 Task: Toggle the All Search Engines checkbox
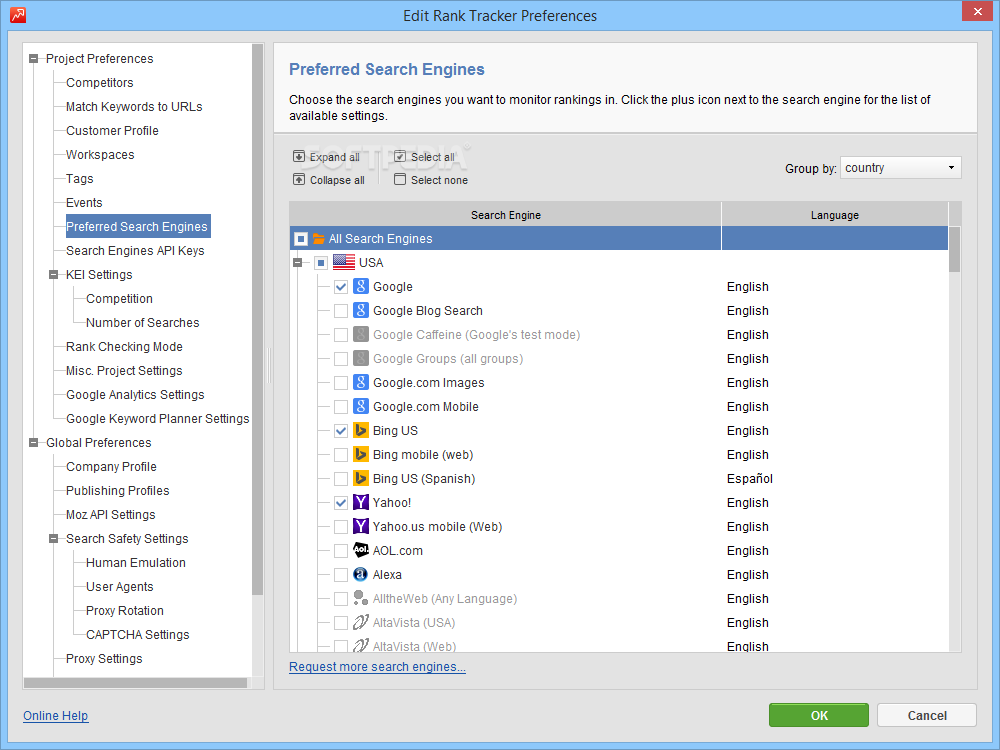[x=301, y=239]
